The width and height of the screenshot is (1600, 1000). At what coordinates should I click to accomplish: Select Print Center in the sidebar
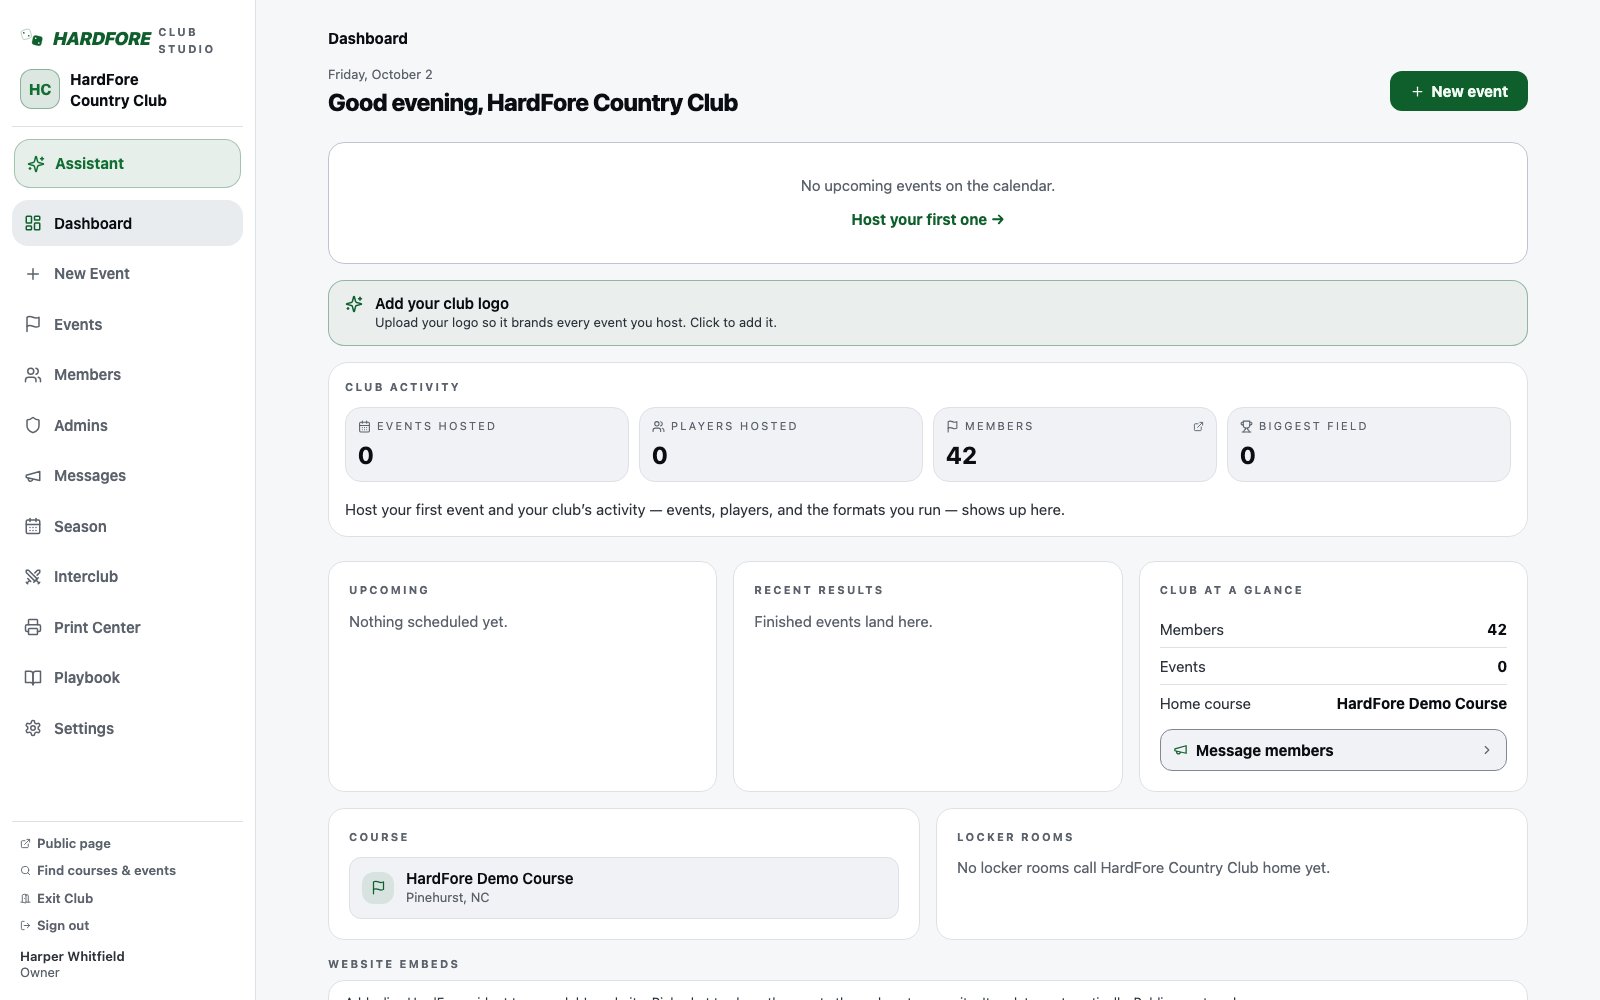click(x=127, y=627)
